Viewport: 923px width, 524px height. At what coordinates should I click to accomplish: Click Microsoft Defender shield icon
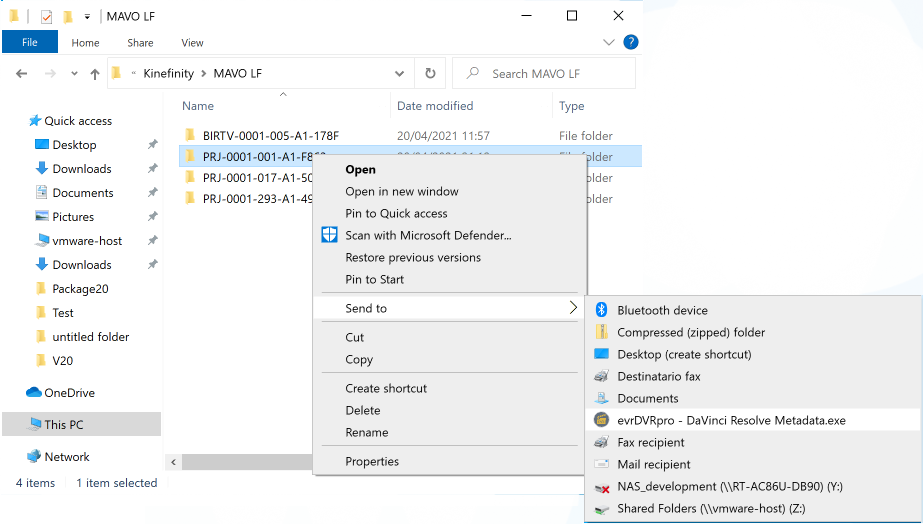[x=329, y=235]
